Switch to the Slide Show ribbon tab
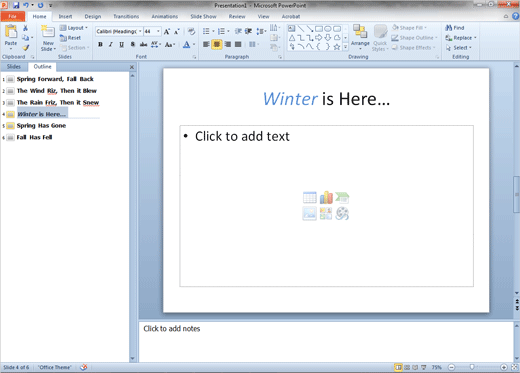Screen dimensions: 520x373 pos(203,16)
